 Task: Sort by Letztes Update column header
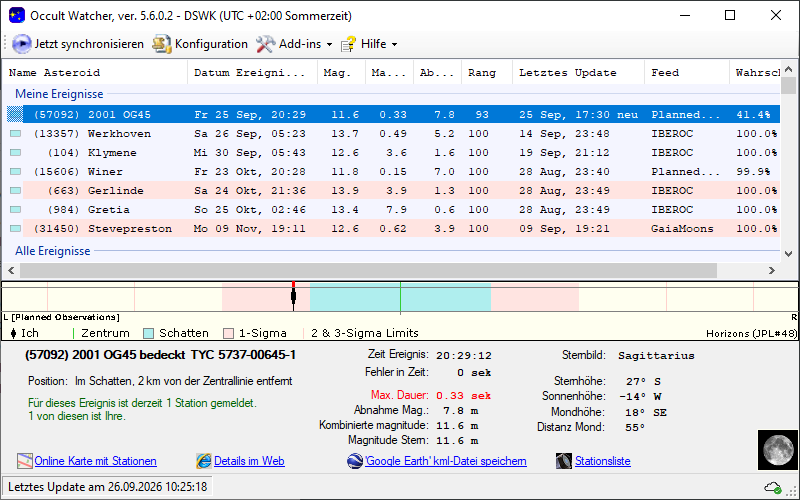[579, 72]
